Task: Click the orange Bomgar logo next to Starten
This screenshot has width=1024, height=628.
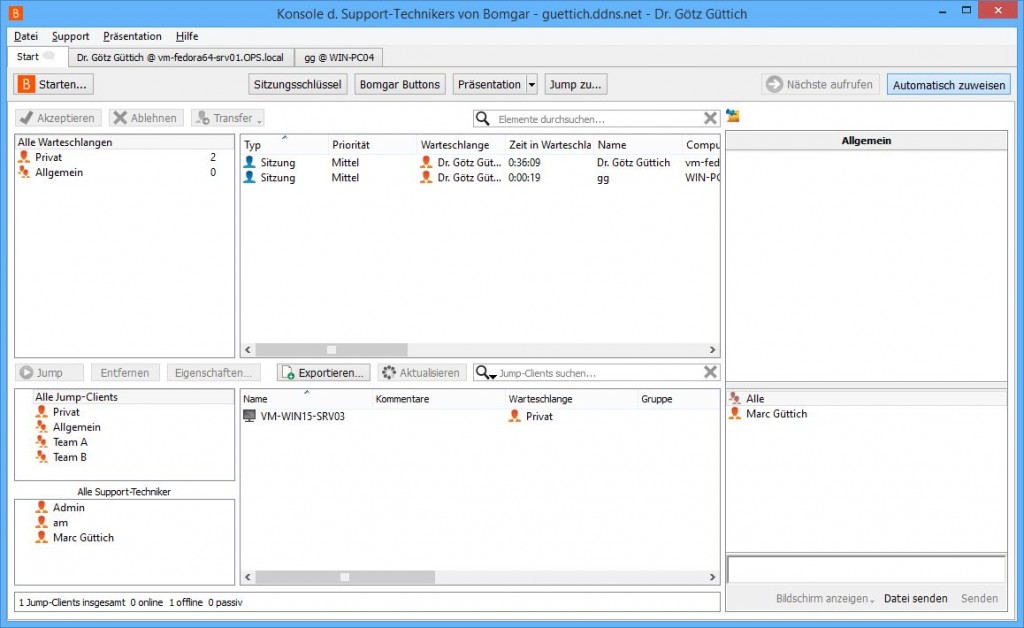Action: (x=25, y=84)
